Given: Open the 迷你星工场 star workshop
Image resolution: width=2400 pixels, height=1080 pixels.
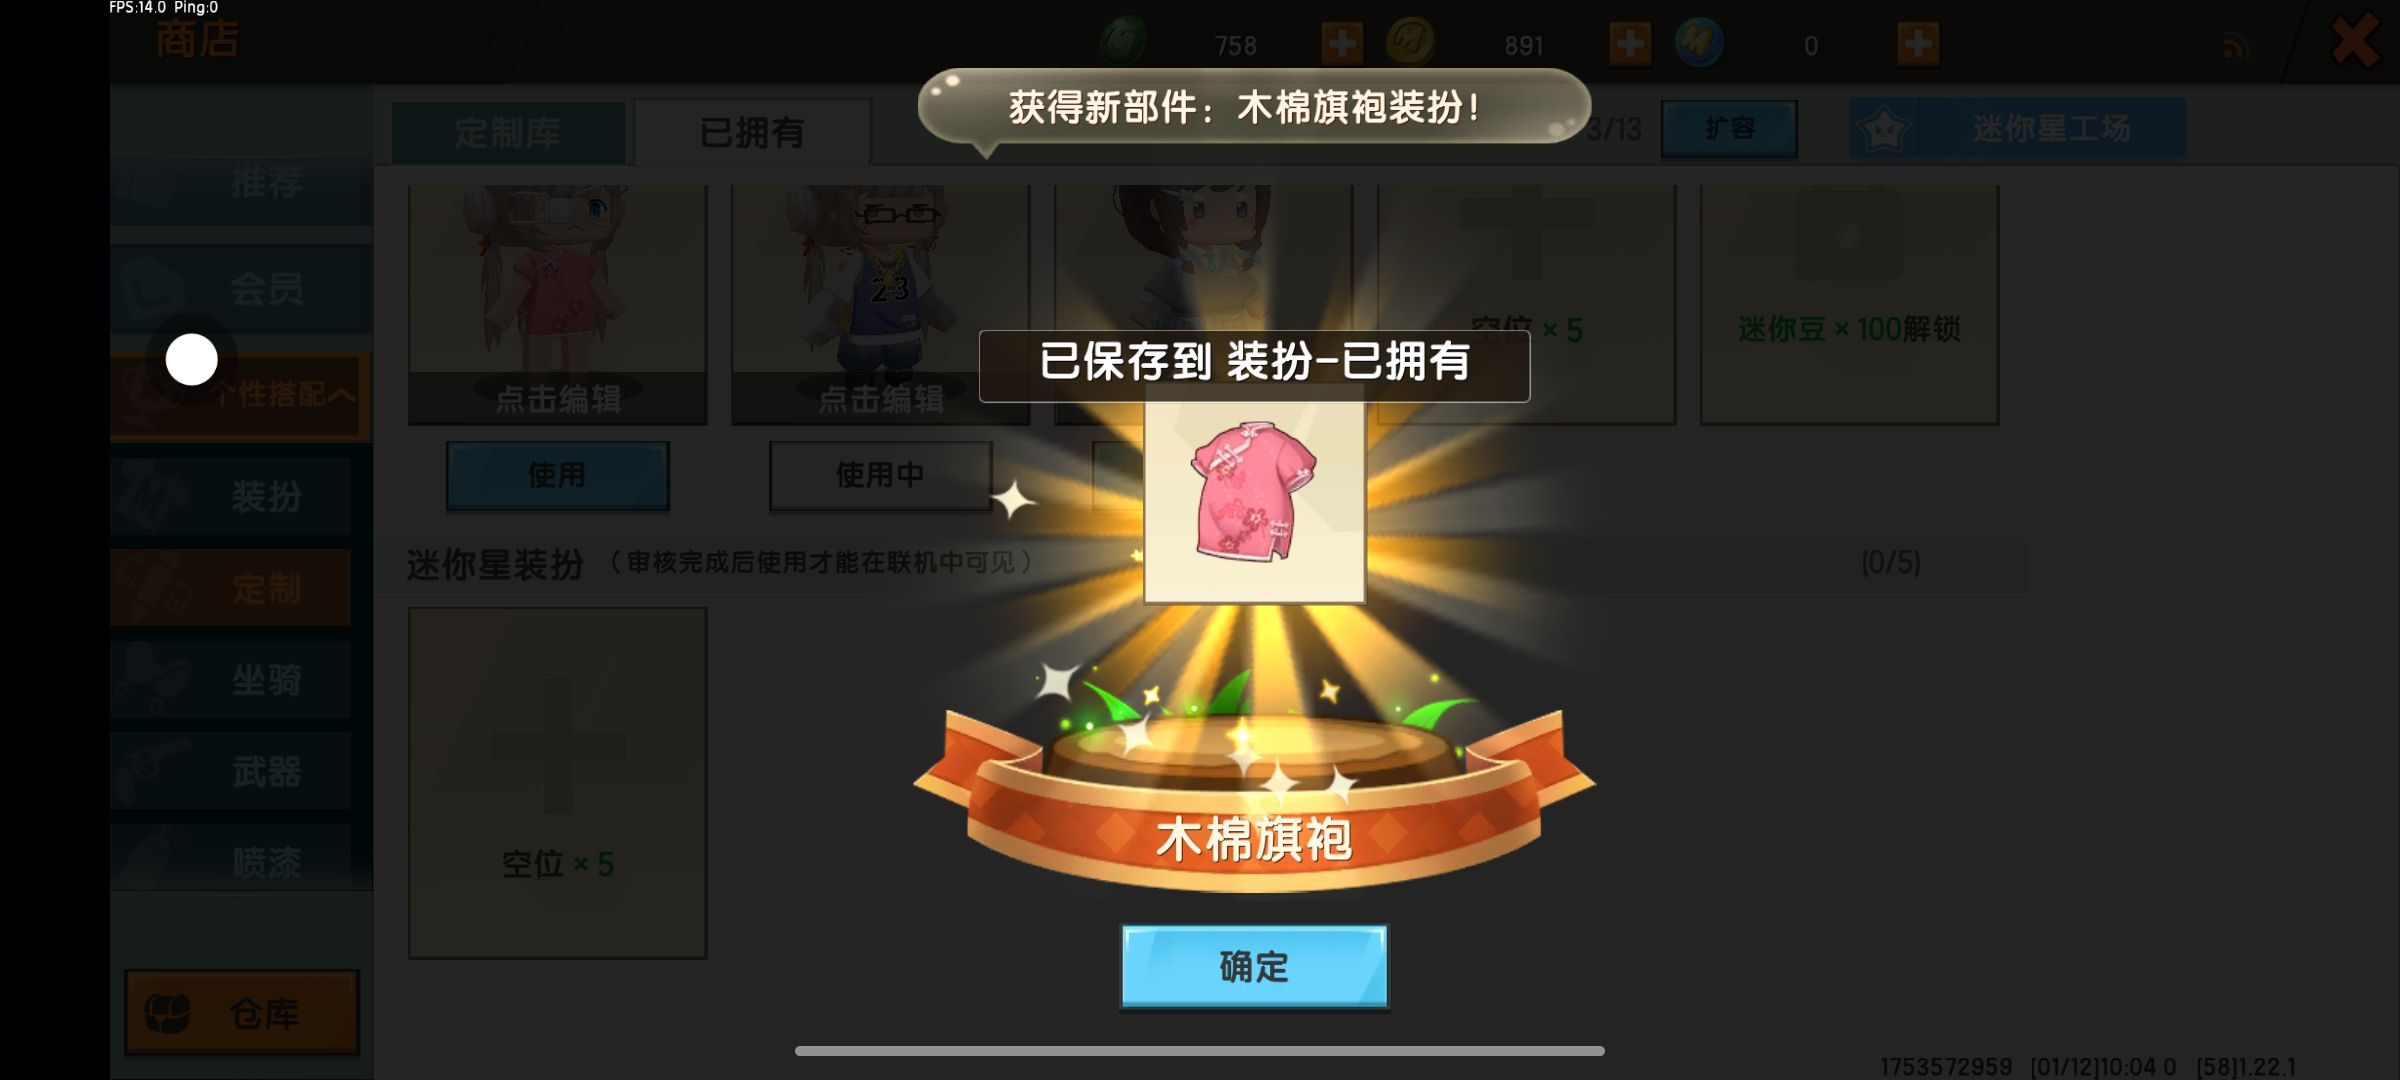Looking at the screenshot, I should 2017,129.
